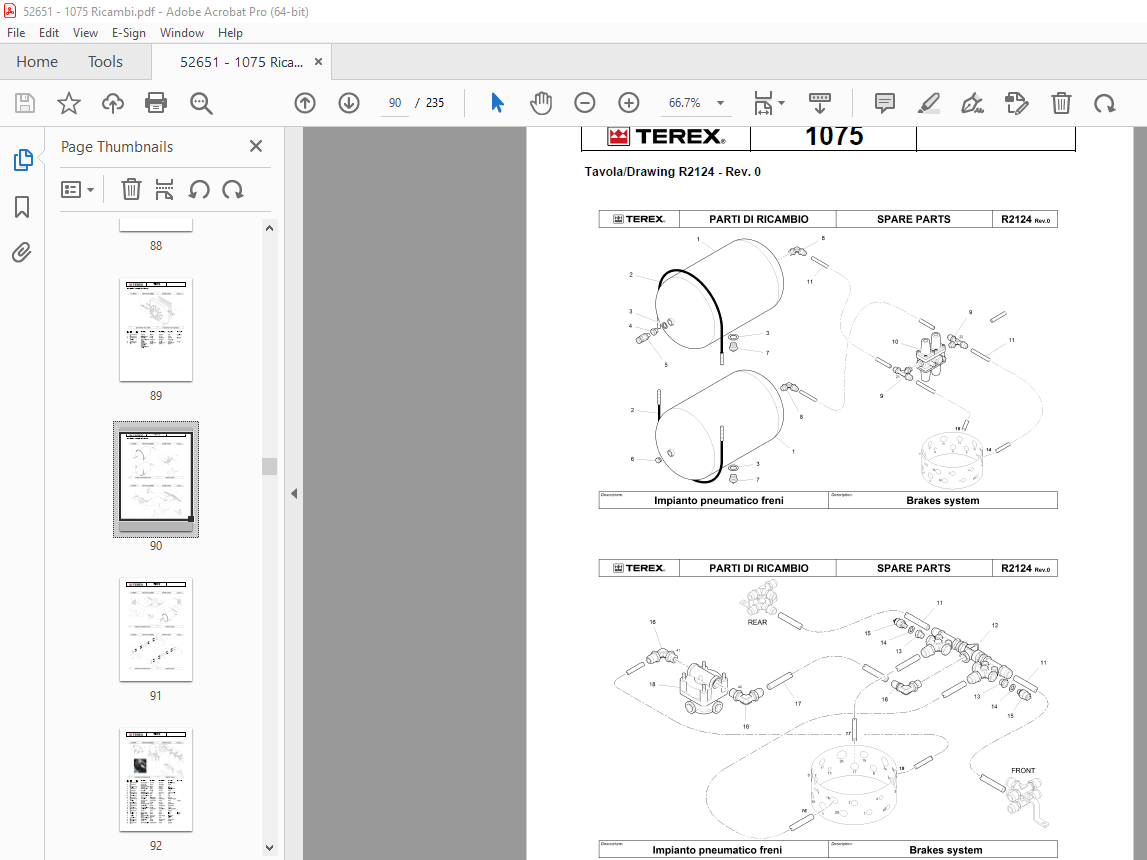Click the FRONT label in the drawing
Screen dimensions: 1147x860
1023,771
